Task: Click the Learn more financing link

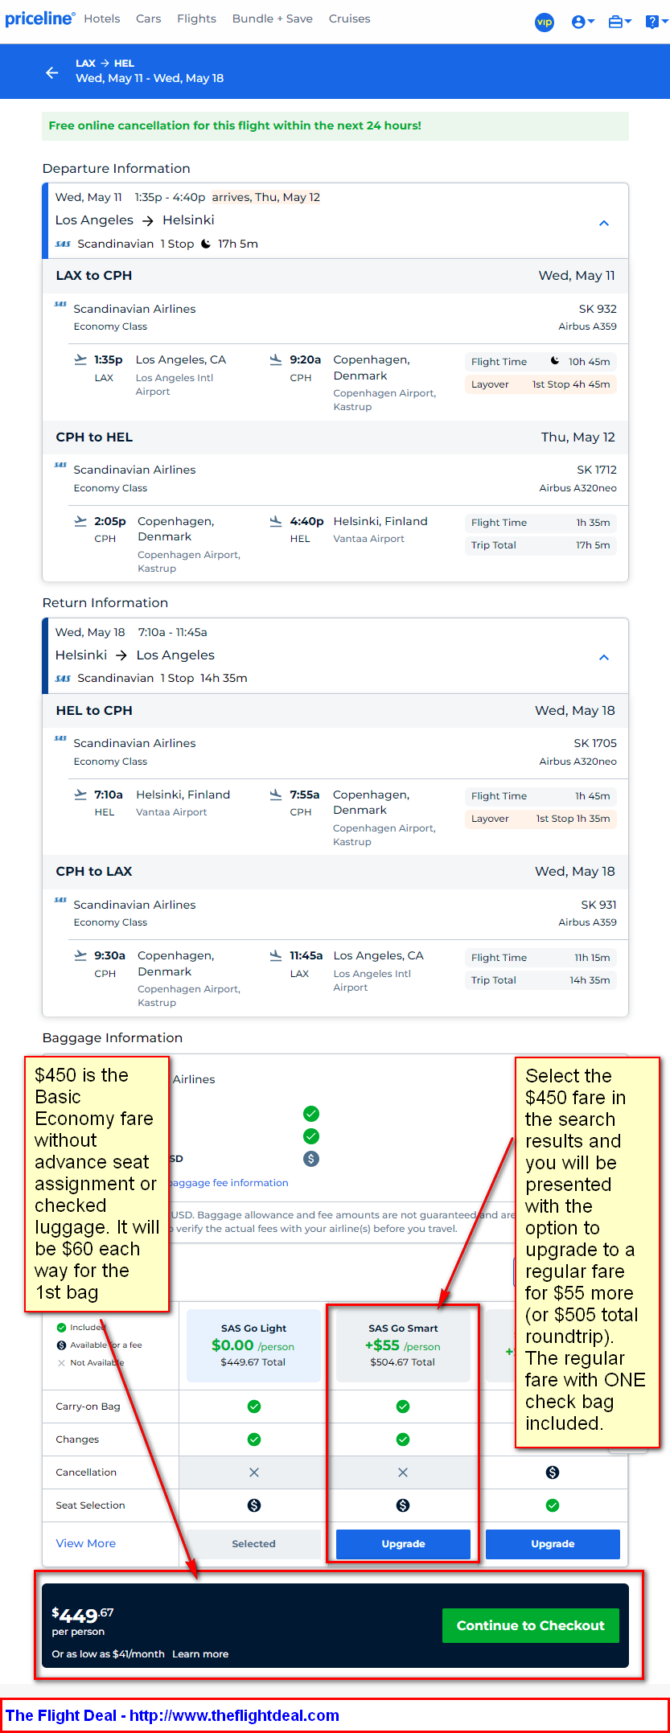Action: pyautogui.click(x=200, y=1654)
